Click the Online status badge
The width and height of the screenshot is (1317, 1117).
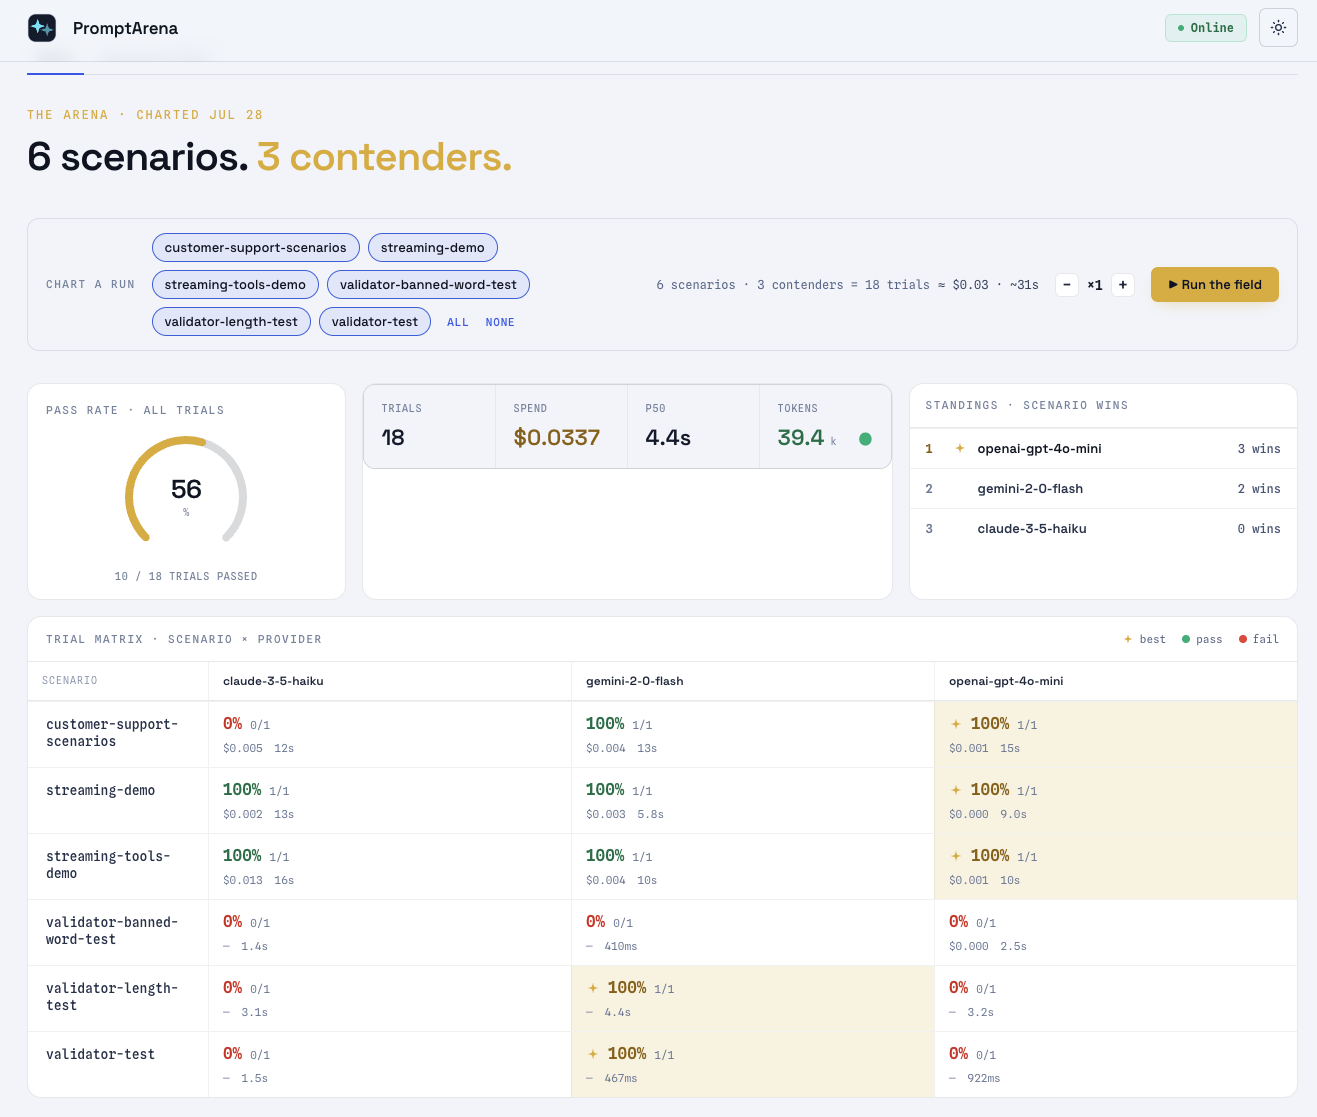pos(1206,28)
